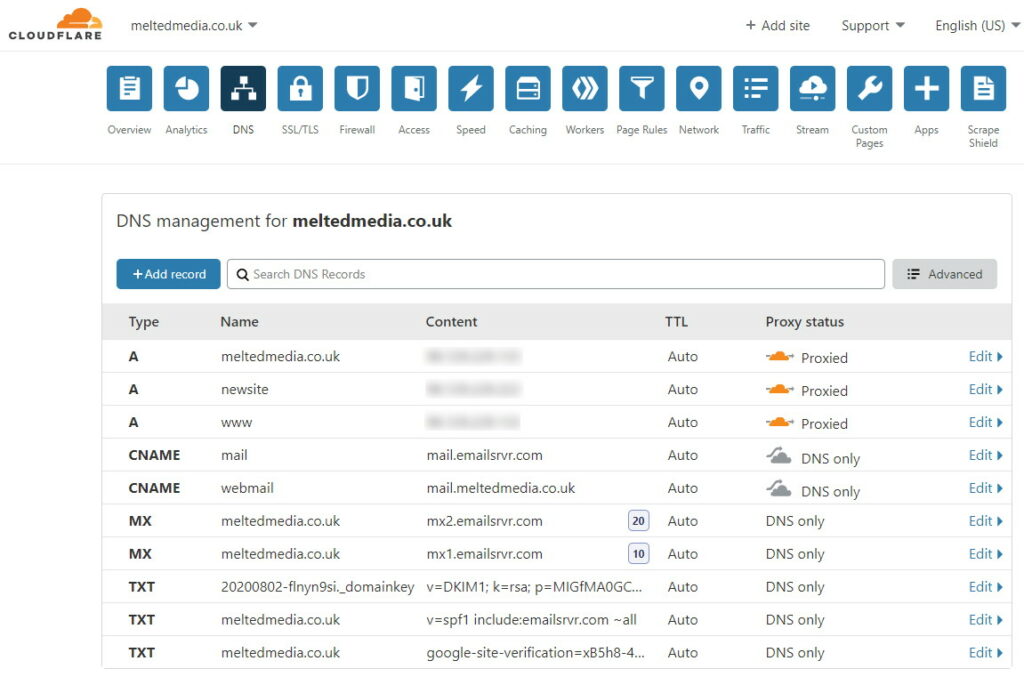Select the mx2.emailsrvr.com content cell
Viewport: 1024px width, 677px height.
tap(485, 521)
